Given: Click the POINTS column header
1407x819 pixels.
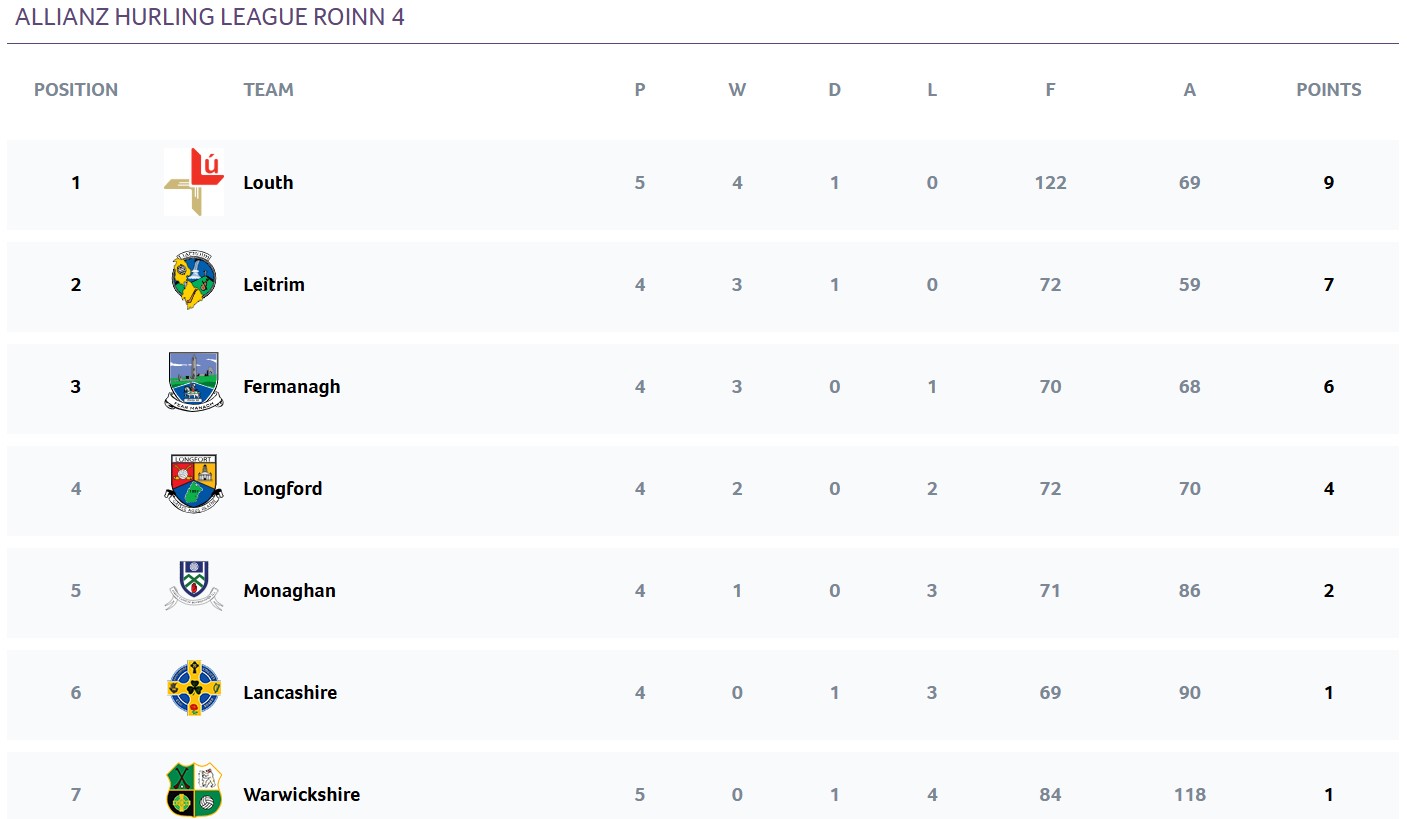Looking at the screenshot, I should point(1329,89).
